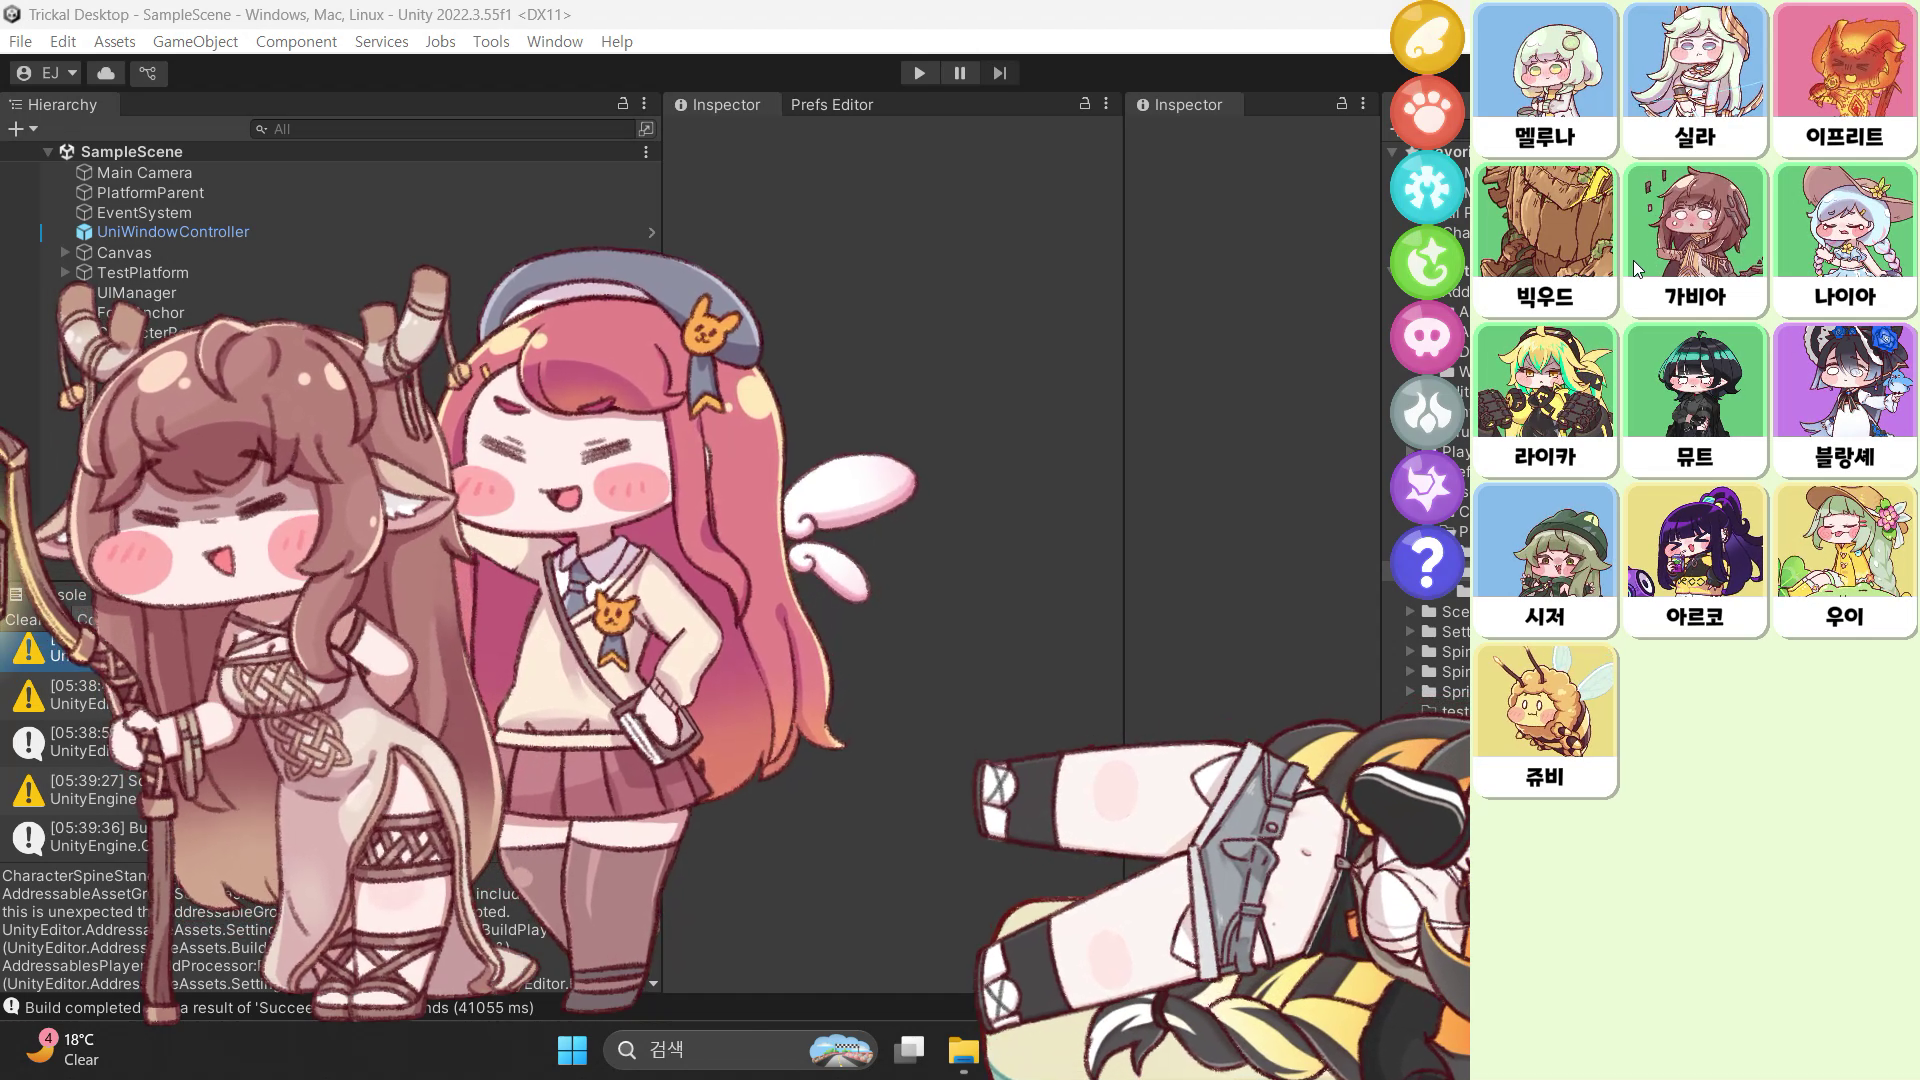Select the pink skull circle icon
Screen dimensions: 1920x1080
[x=1427, y=337]
